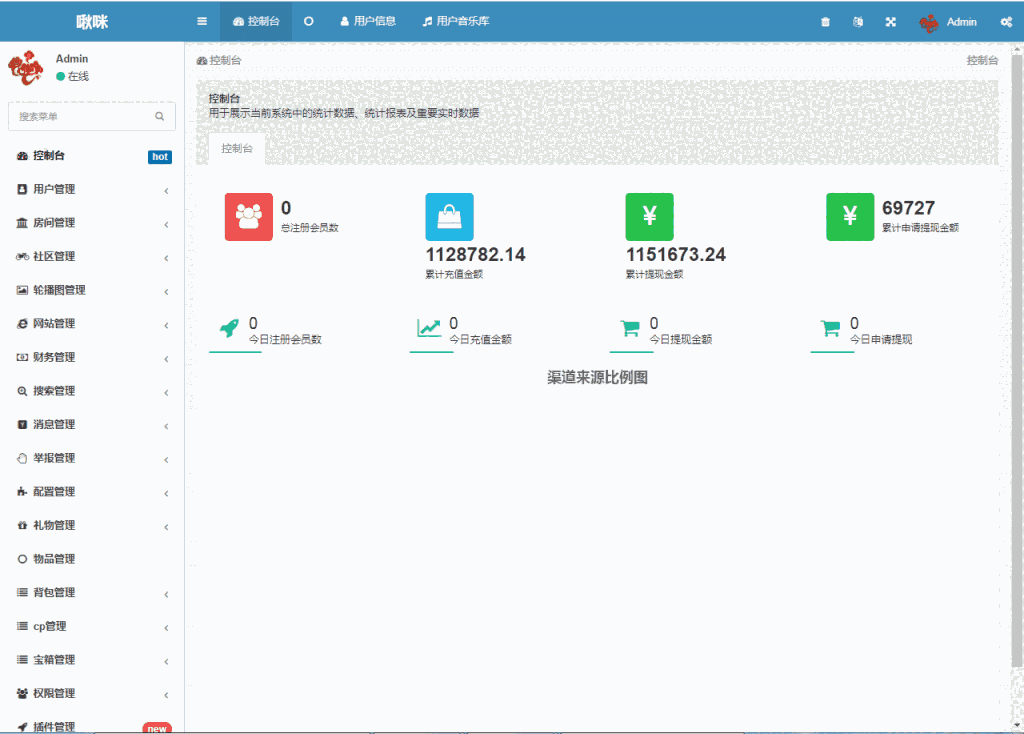1024x734 pixels.
Task: Open the settings gears icon at top right
Action: tap(1008, 20)
